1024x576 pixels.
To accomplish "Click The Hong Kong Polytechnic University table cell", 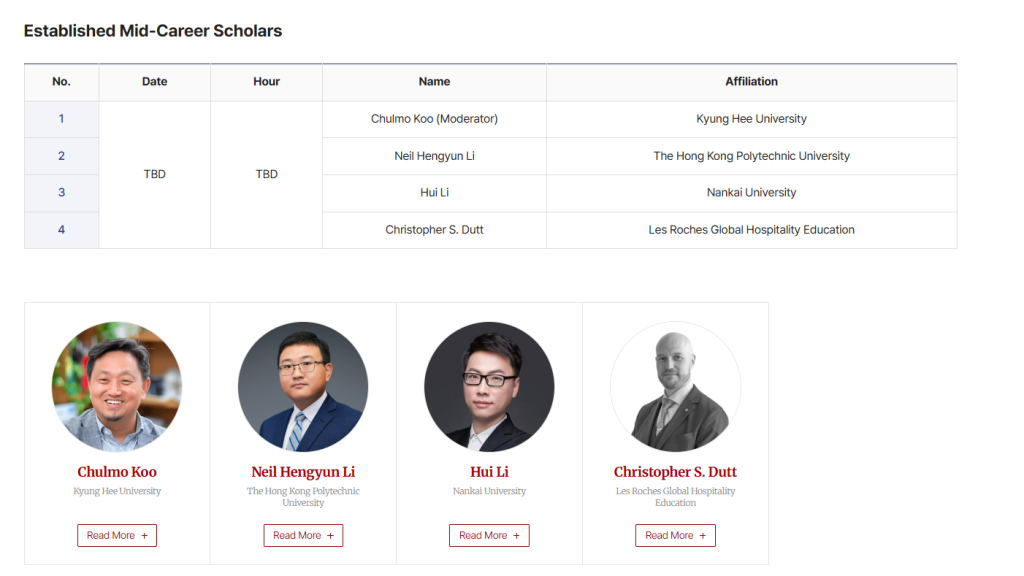I will (751, 156).
